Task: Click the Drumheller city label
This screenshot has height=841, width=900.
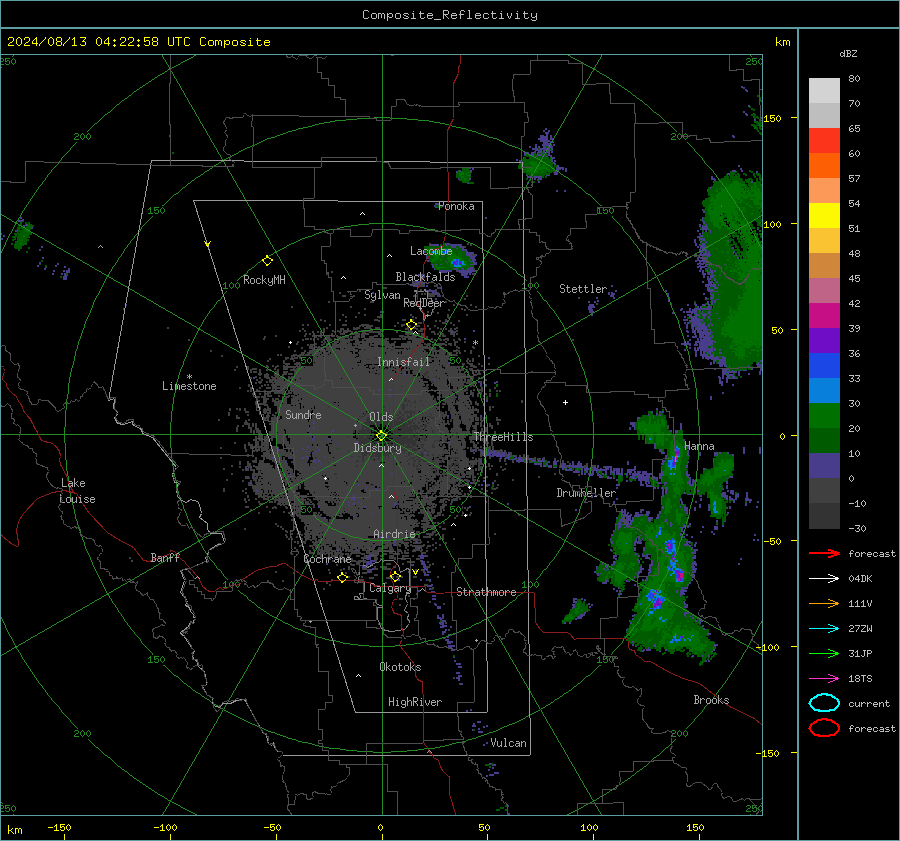Action: pyautogui.click(x=586, y=493)
